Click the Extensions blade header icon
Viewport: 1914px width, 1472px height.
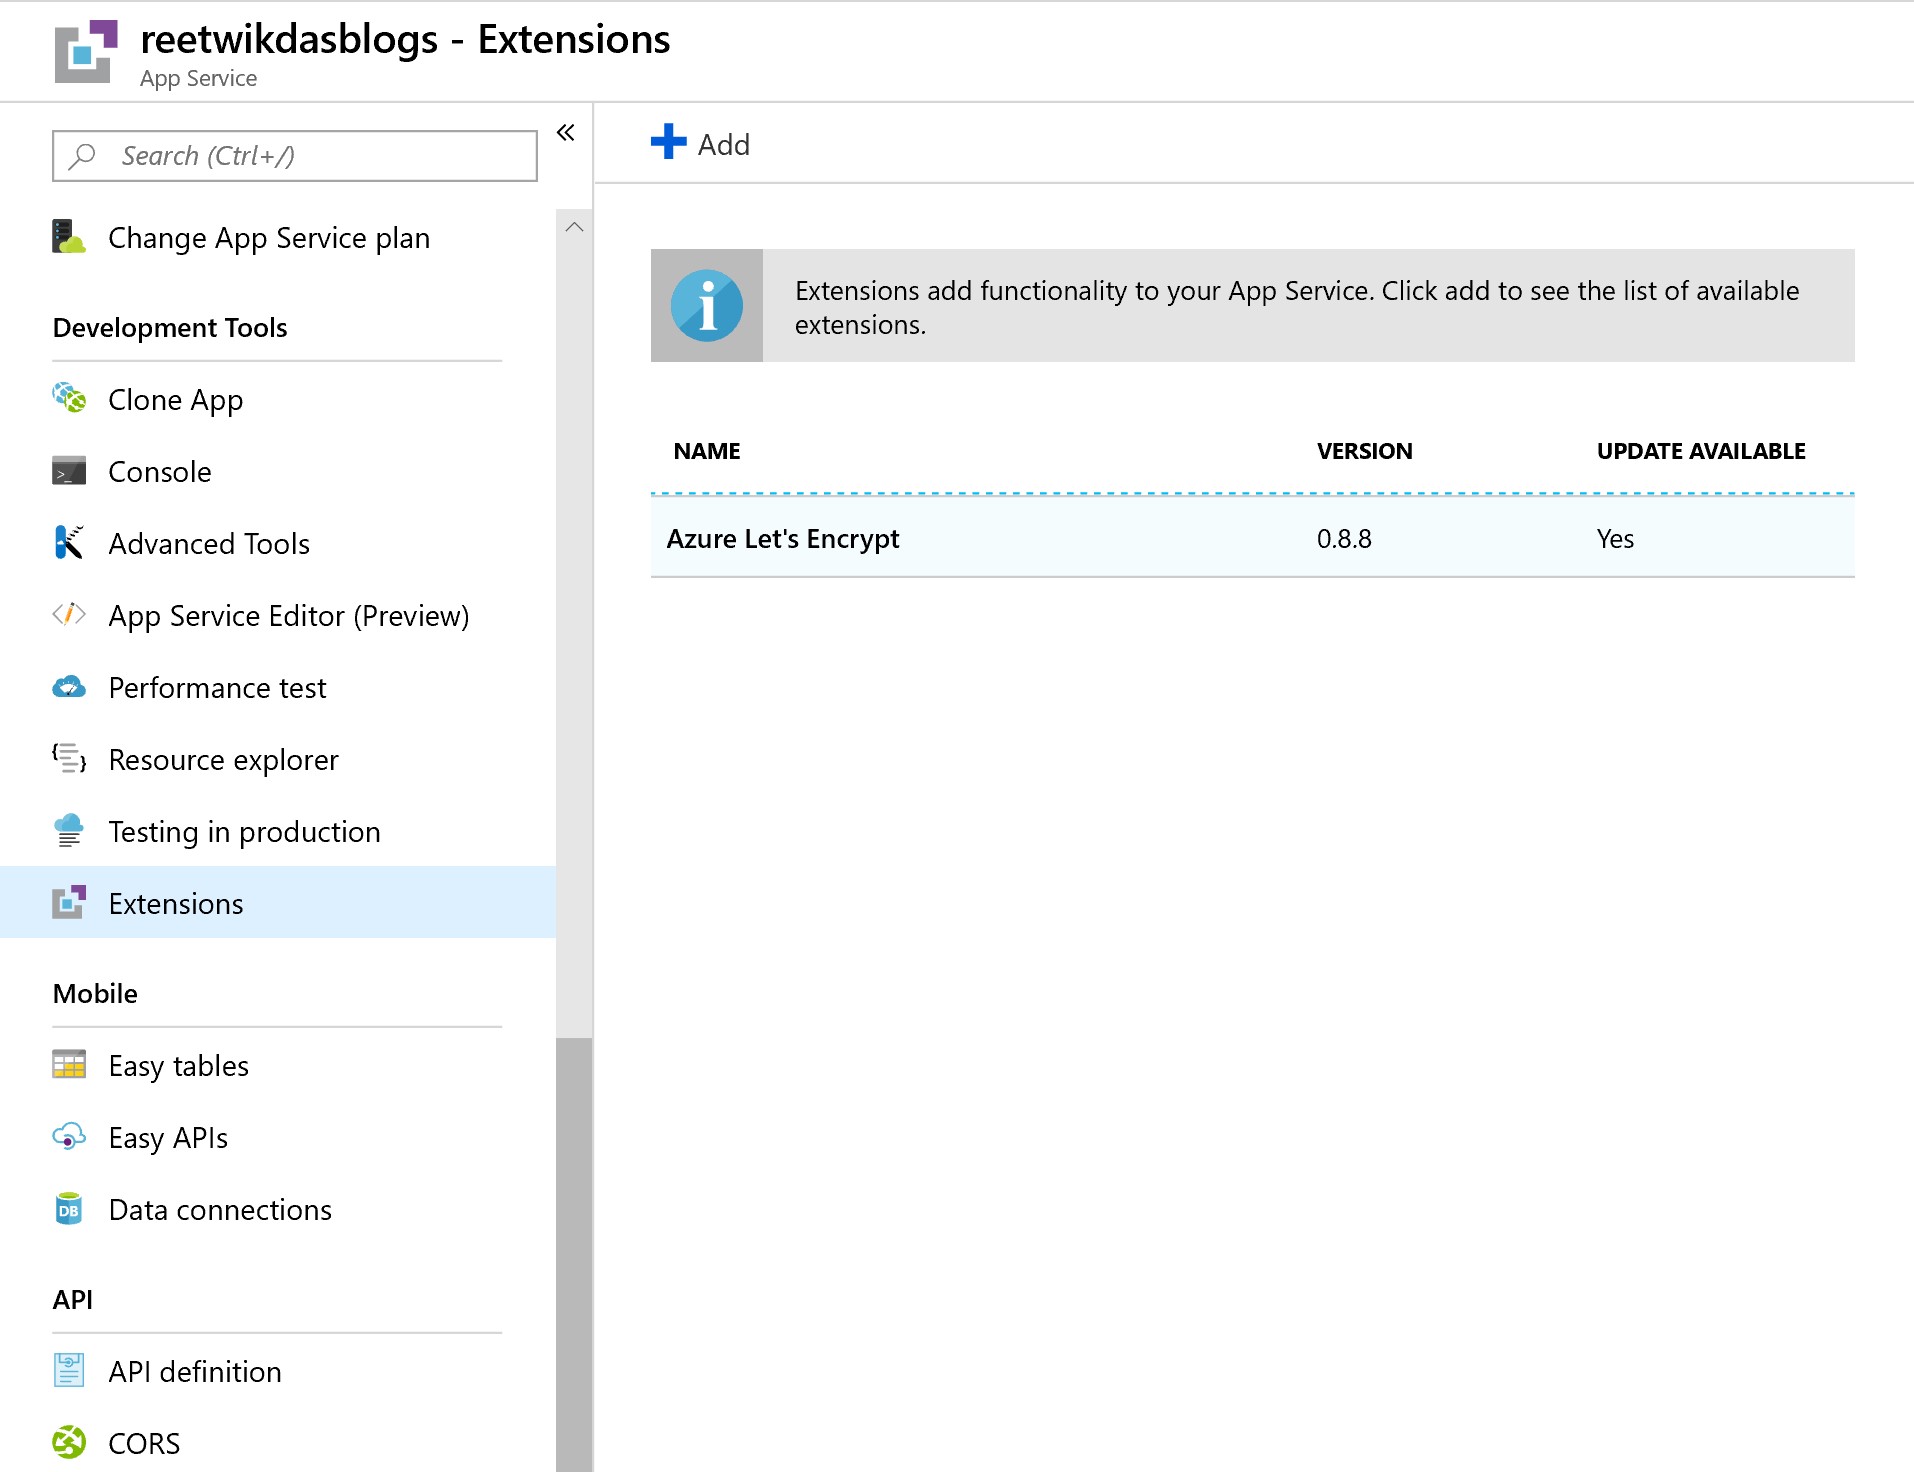click(87, 50)
